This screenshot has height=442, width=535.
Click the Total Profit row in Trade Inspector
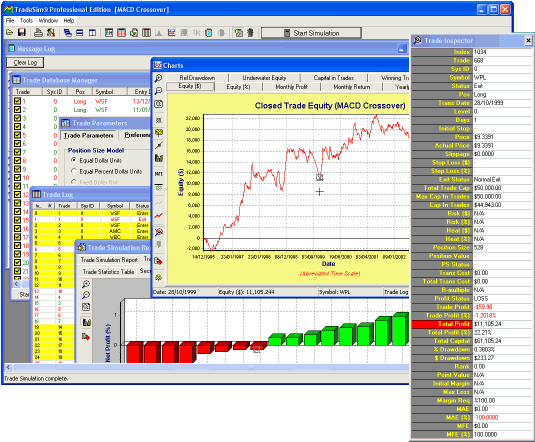click(x=472, y=324)
